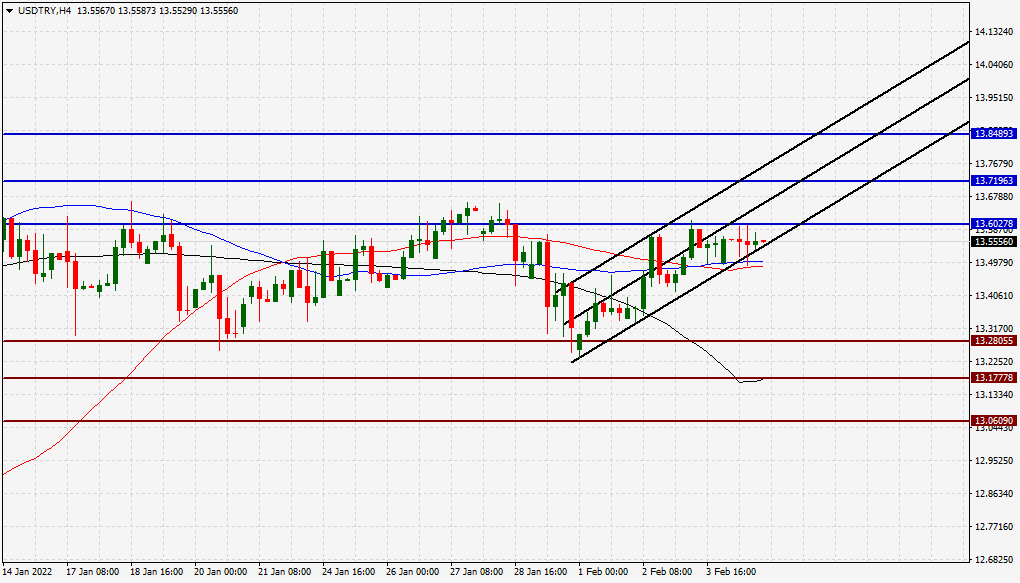
Task: Select the 3 Feb 16:00 time label
Action: coord(731,572)
